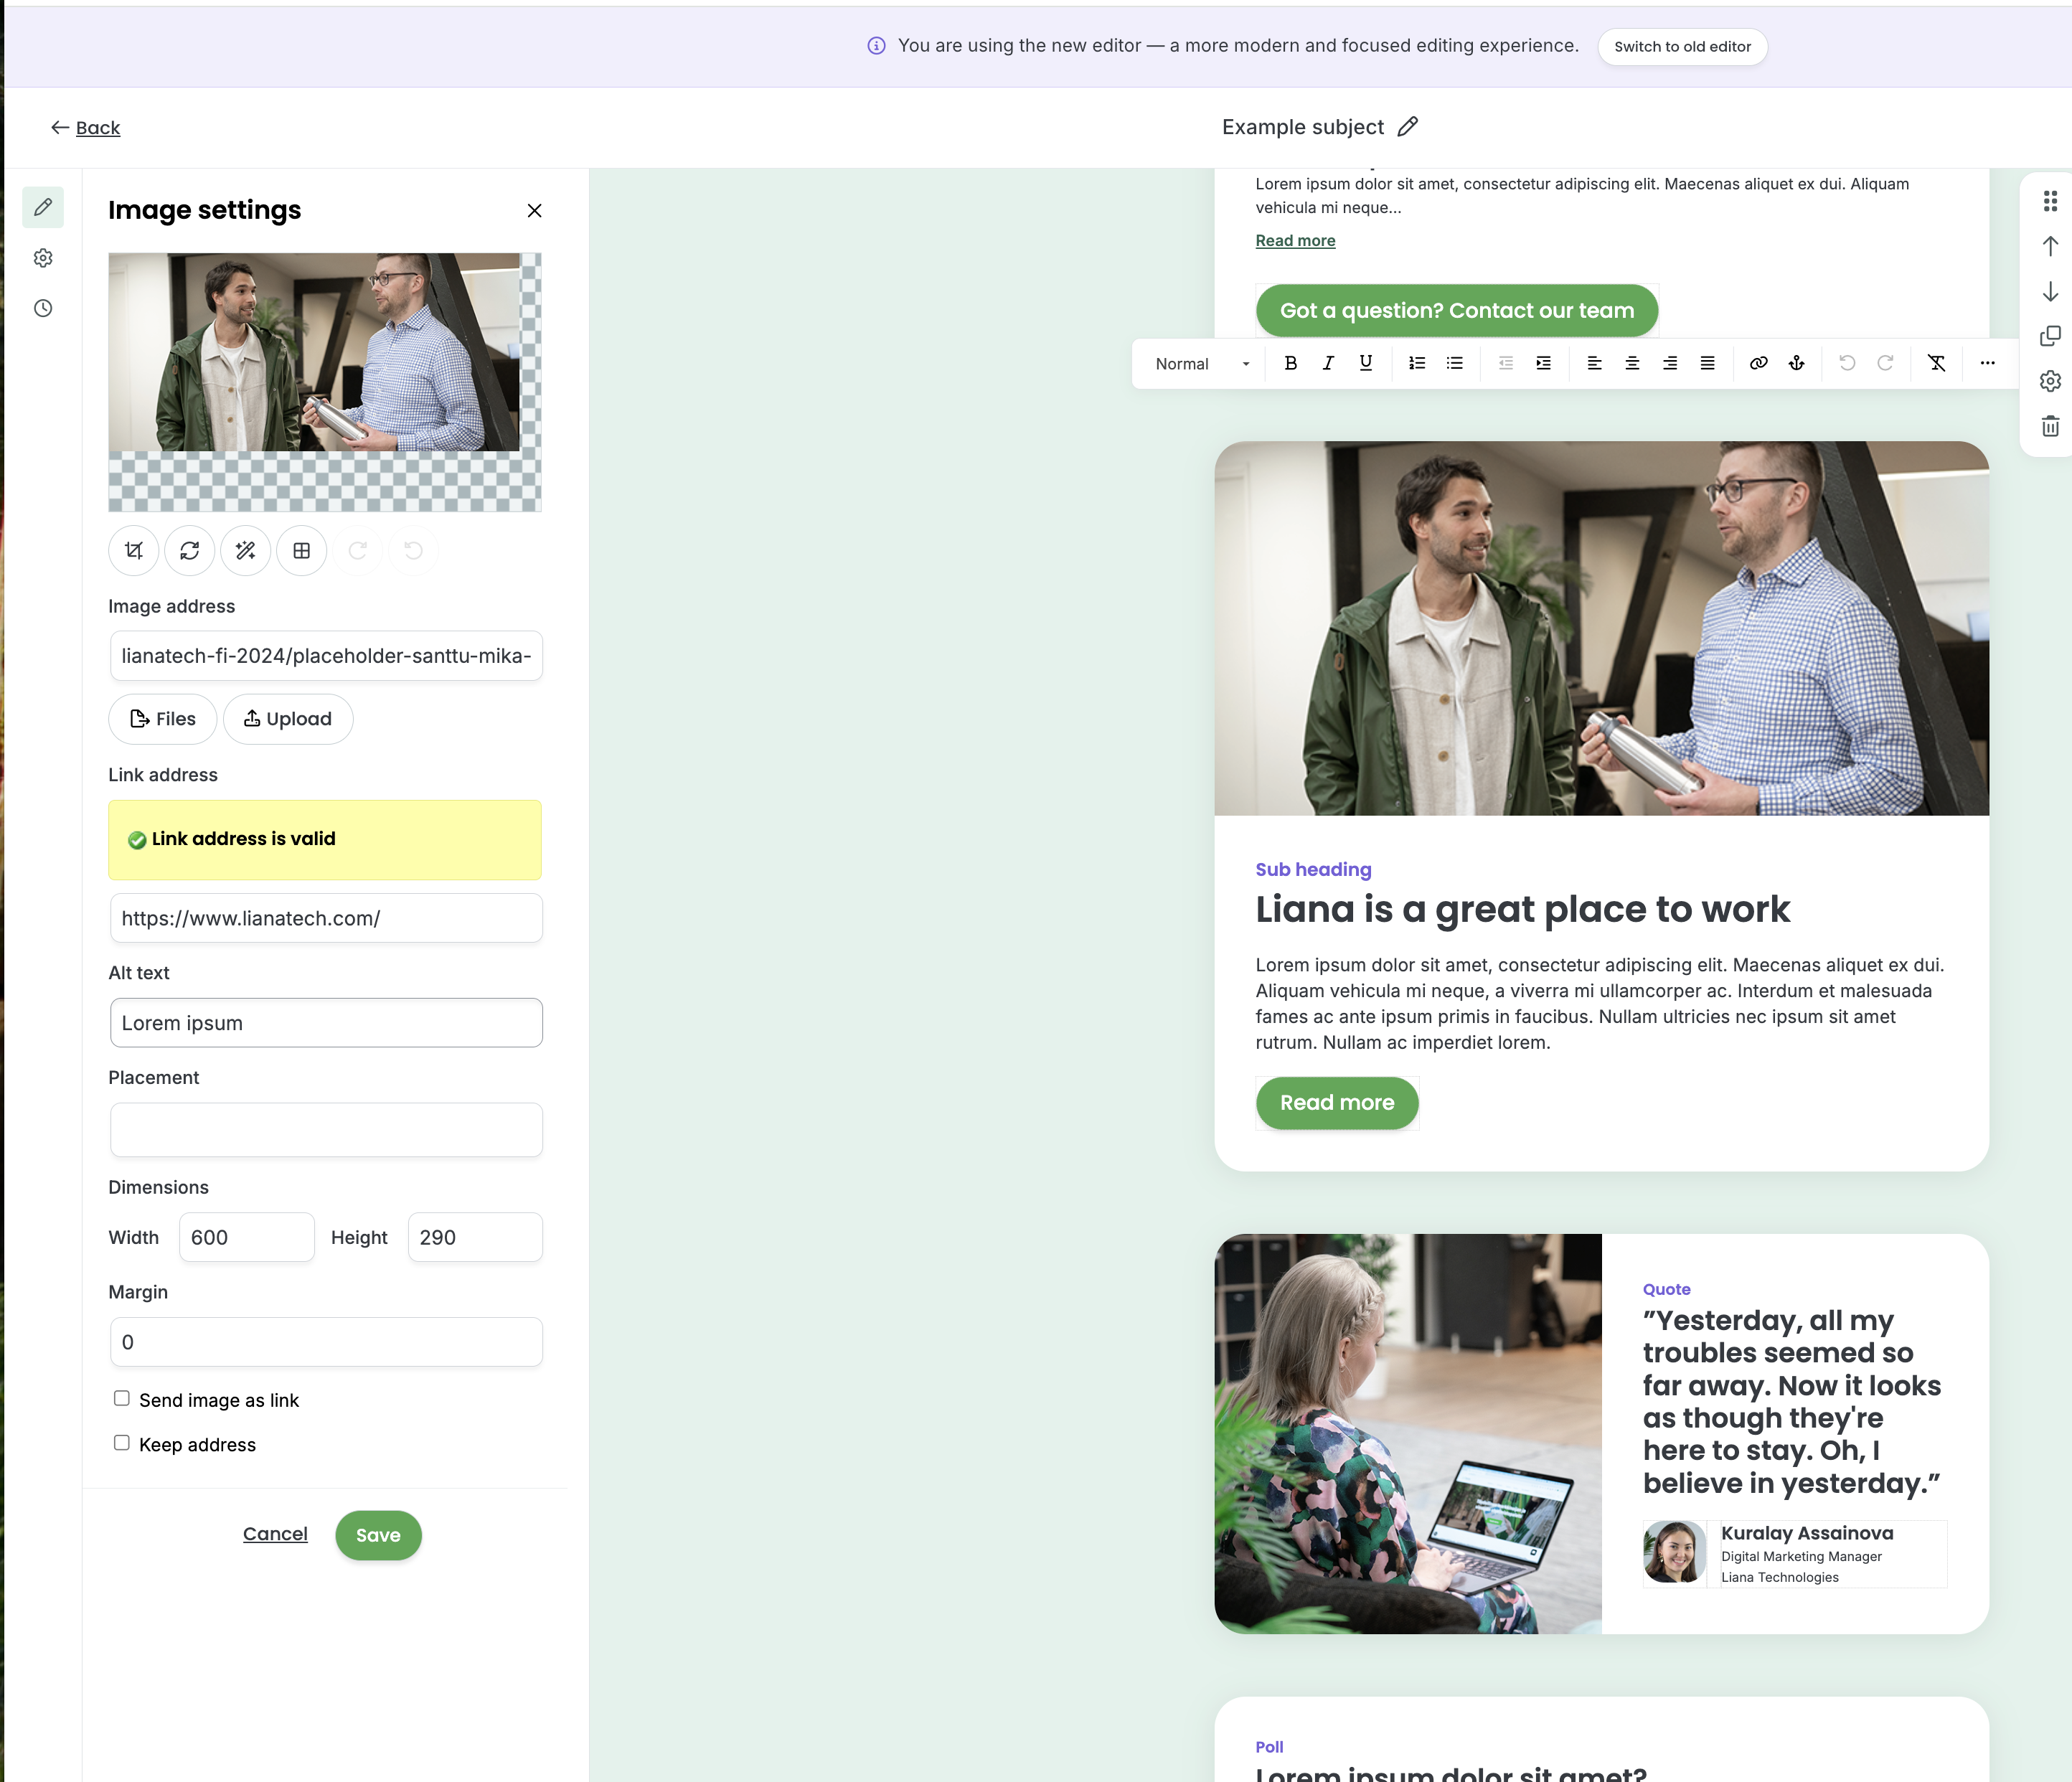Clear text formatting
Image resolution: width=2072 pixels, height=1782 pixels.
click(1937, 364)
